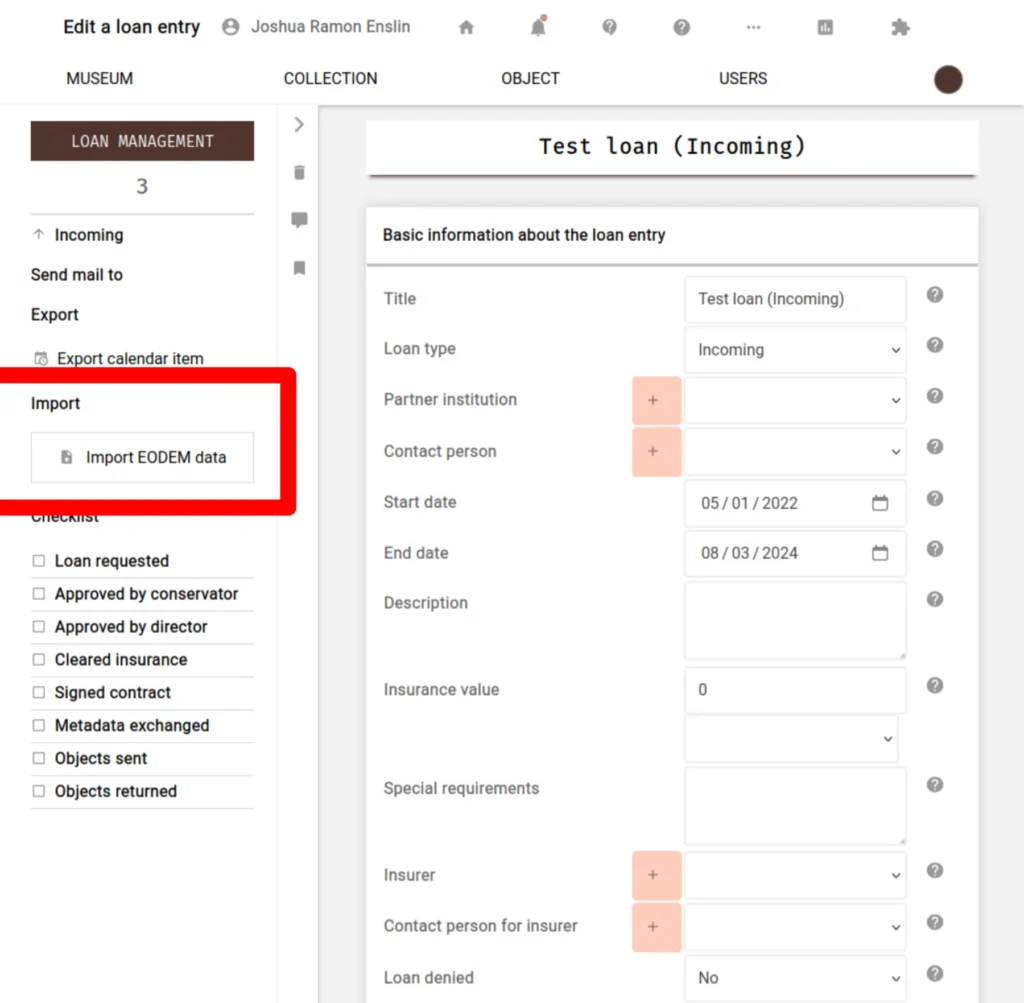This screenshot has height=1003, width=1024.
Task: Show help for Contact person for insurer
Action: coord(935,922)
